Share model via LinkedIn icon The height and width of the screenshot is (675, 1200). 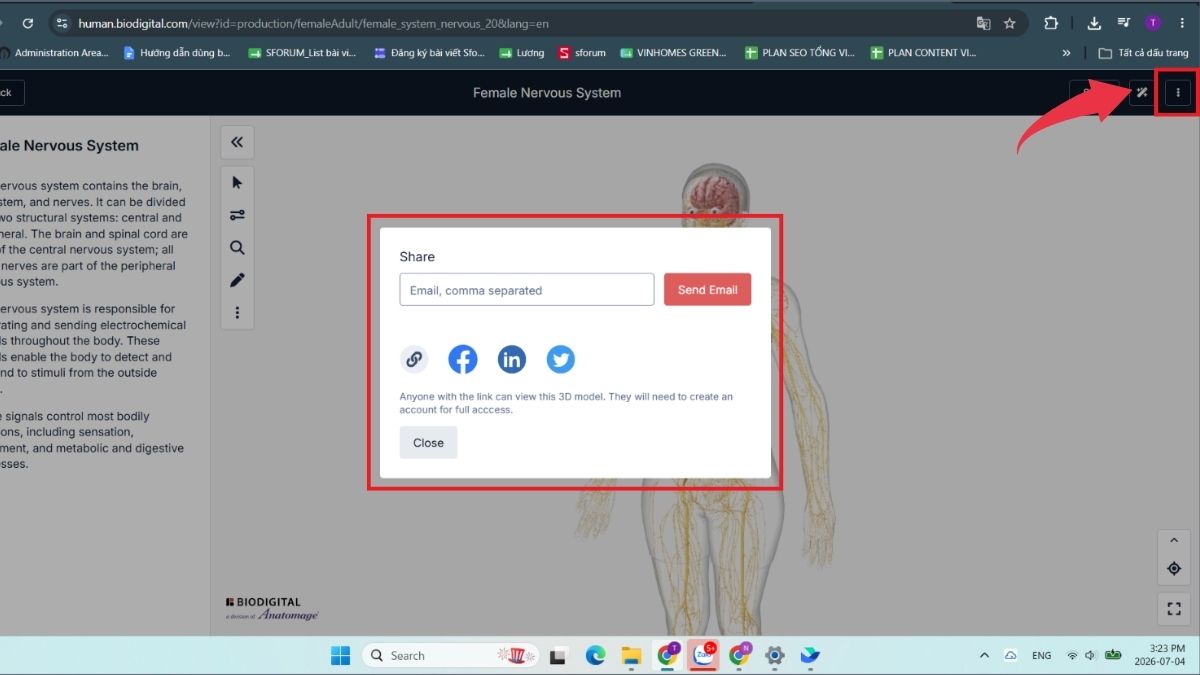tap(511, 359)
